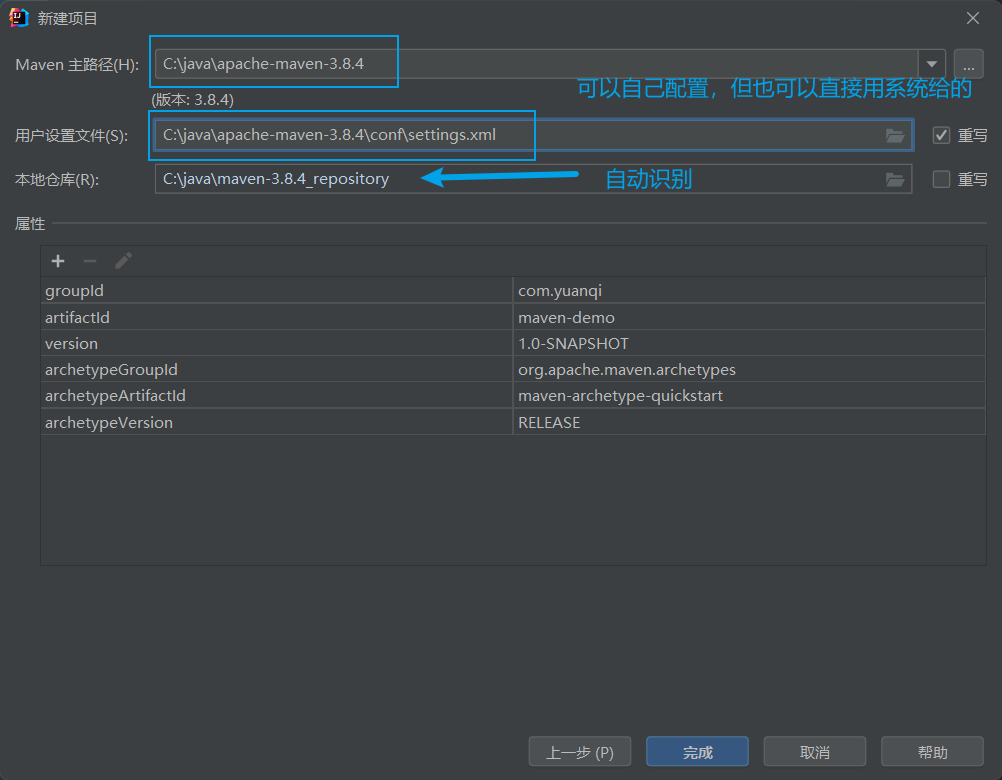Screen dimensions: 1002x780
Task: Check the override box for local repository
Action: pyautogui.click(x=941, y=180)
